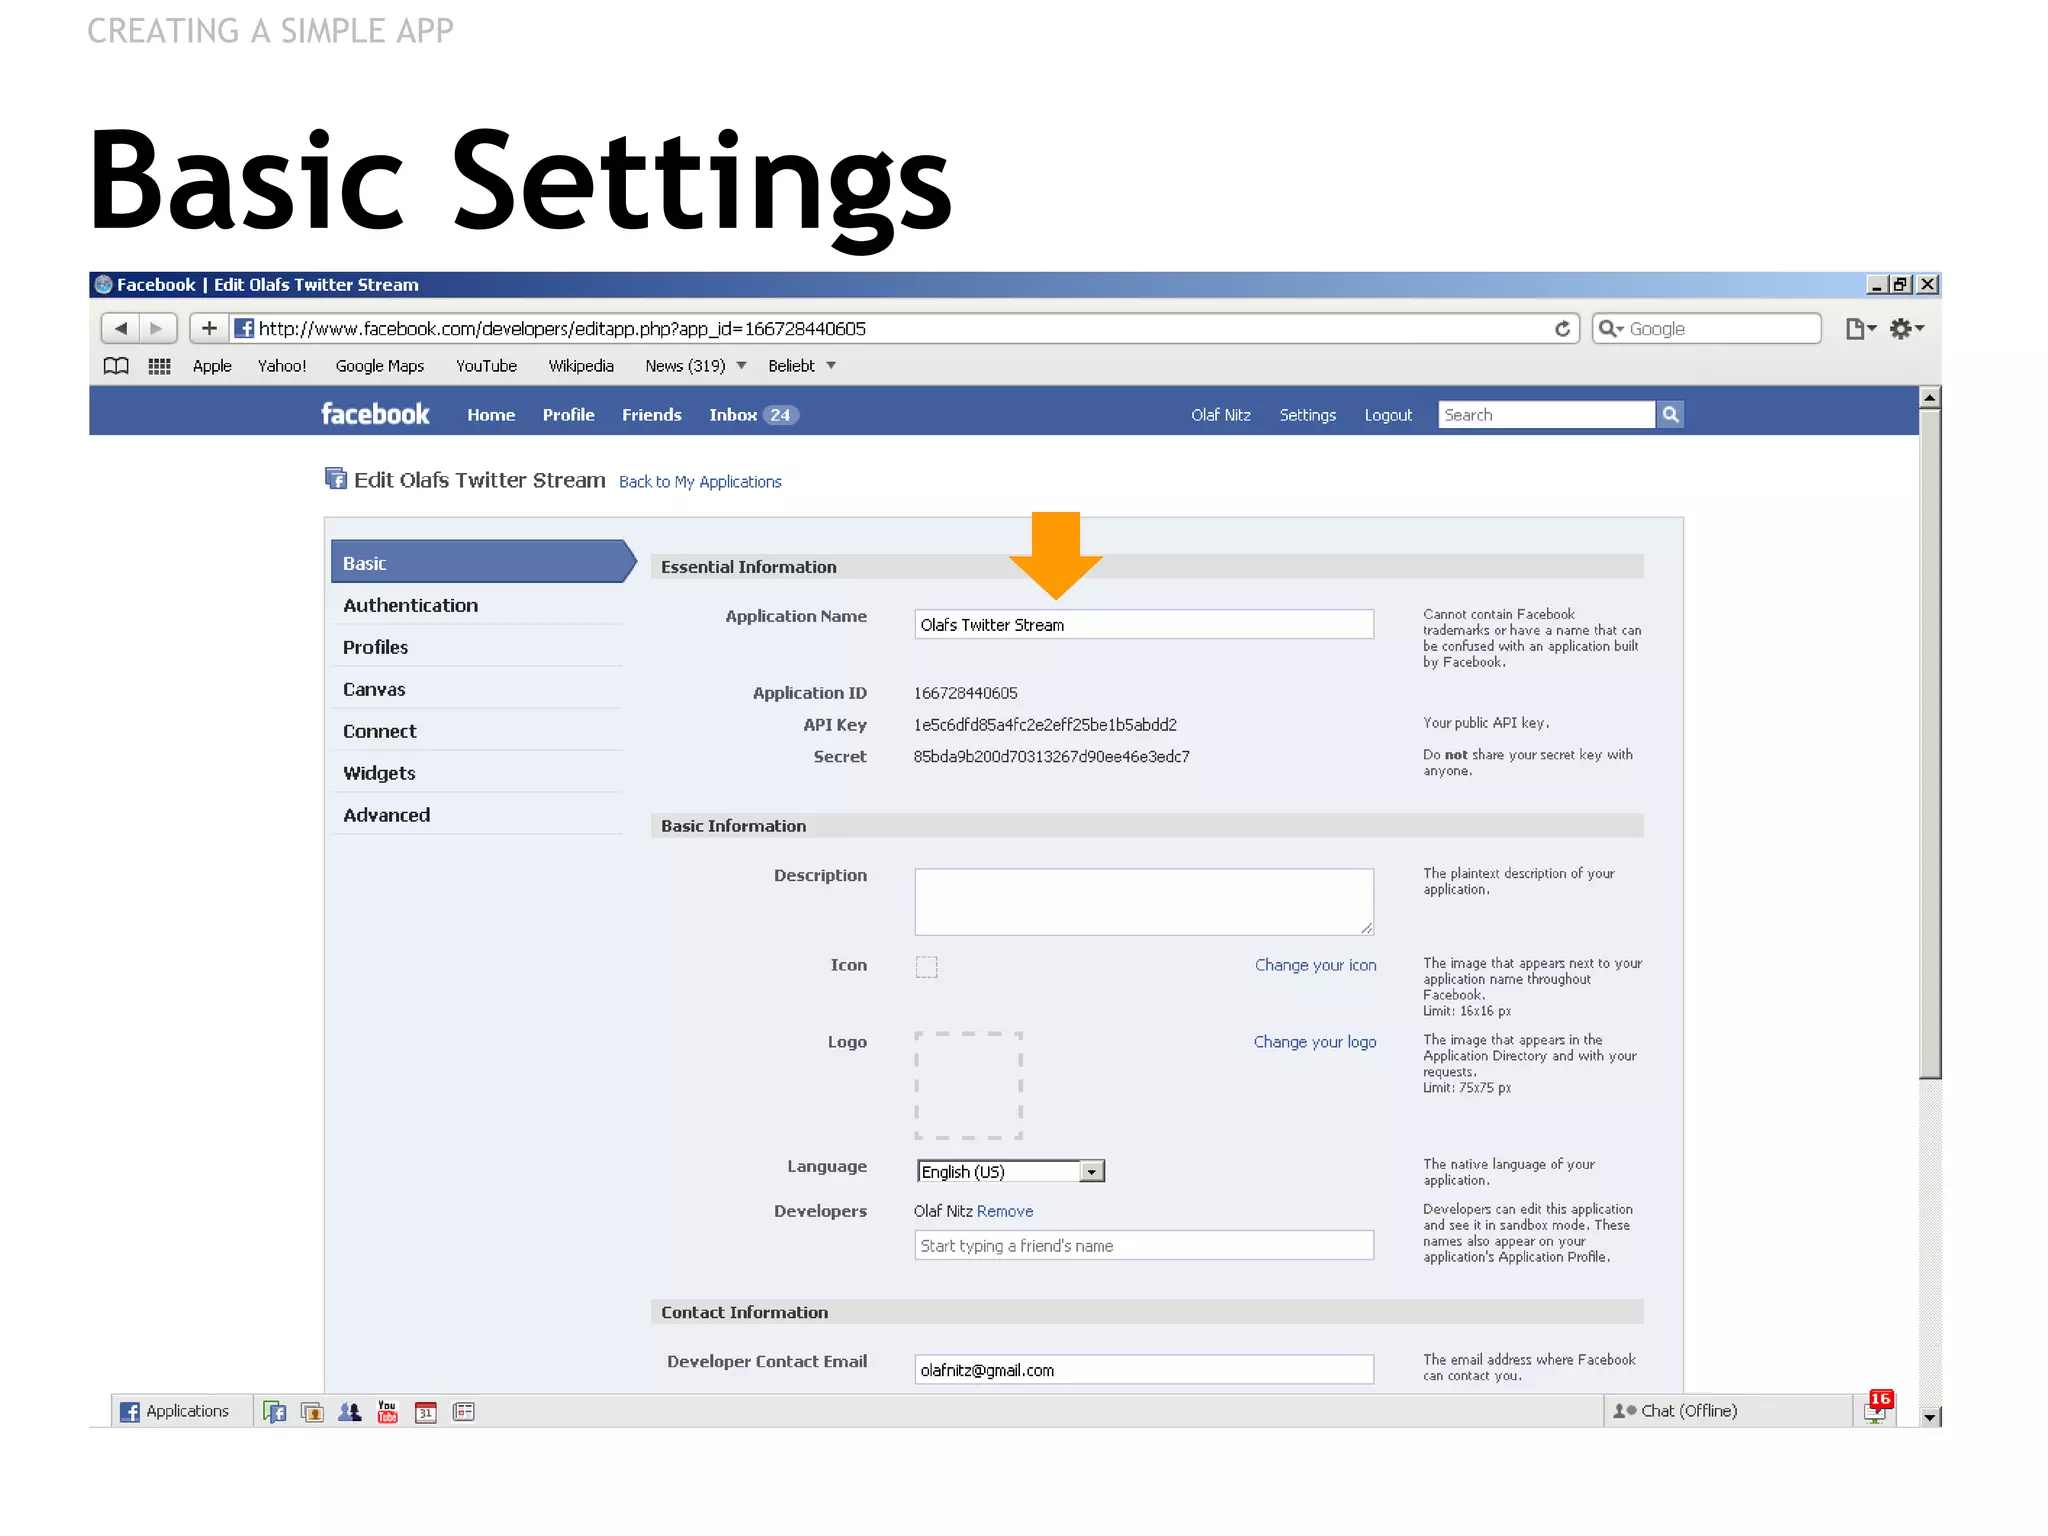Open the Apple bookmark

click(x=212, y=366)
